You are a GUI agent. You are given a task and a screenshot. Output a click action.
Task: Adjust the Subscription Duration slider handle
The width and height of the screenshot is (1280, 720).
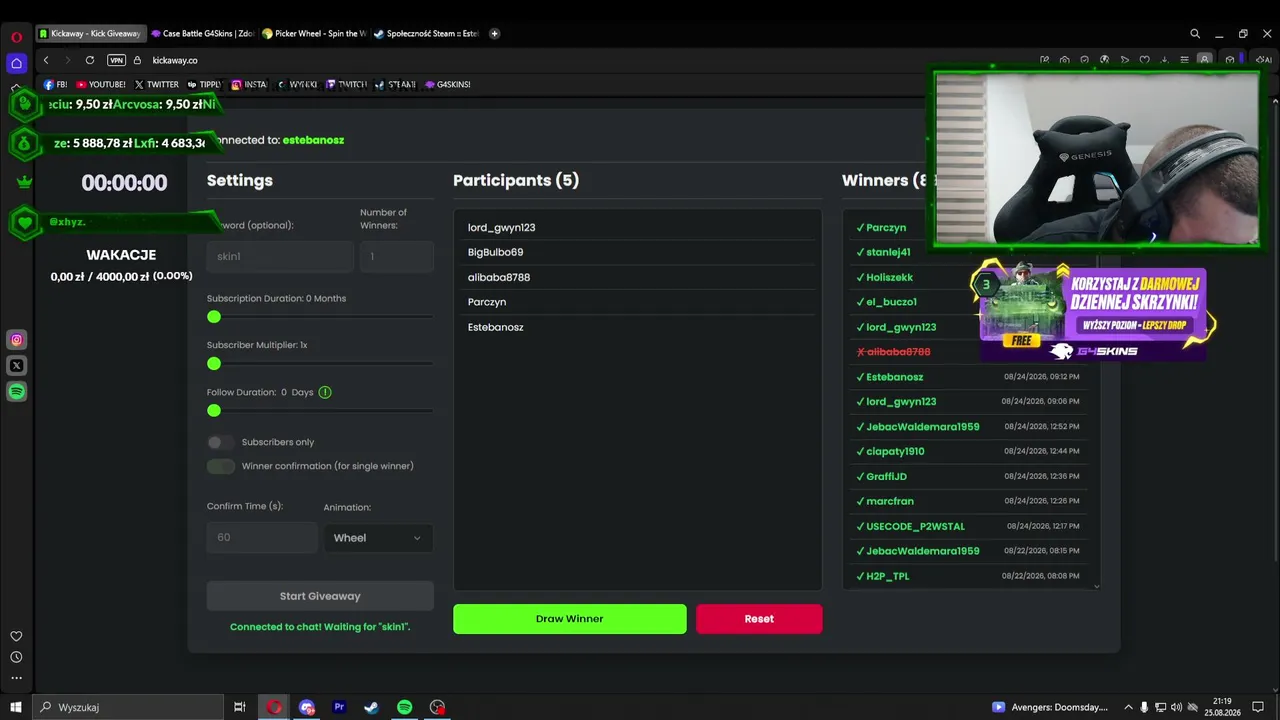pos(214,317)
